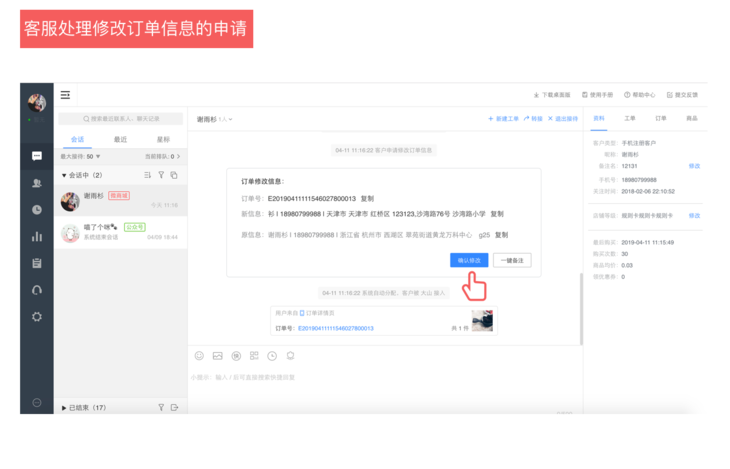Expand the 已结束 (17) conversation group

point(65,408)
